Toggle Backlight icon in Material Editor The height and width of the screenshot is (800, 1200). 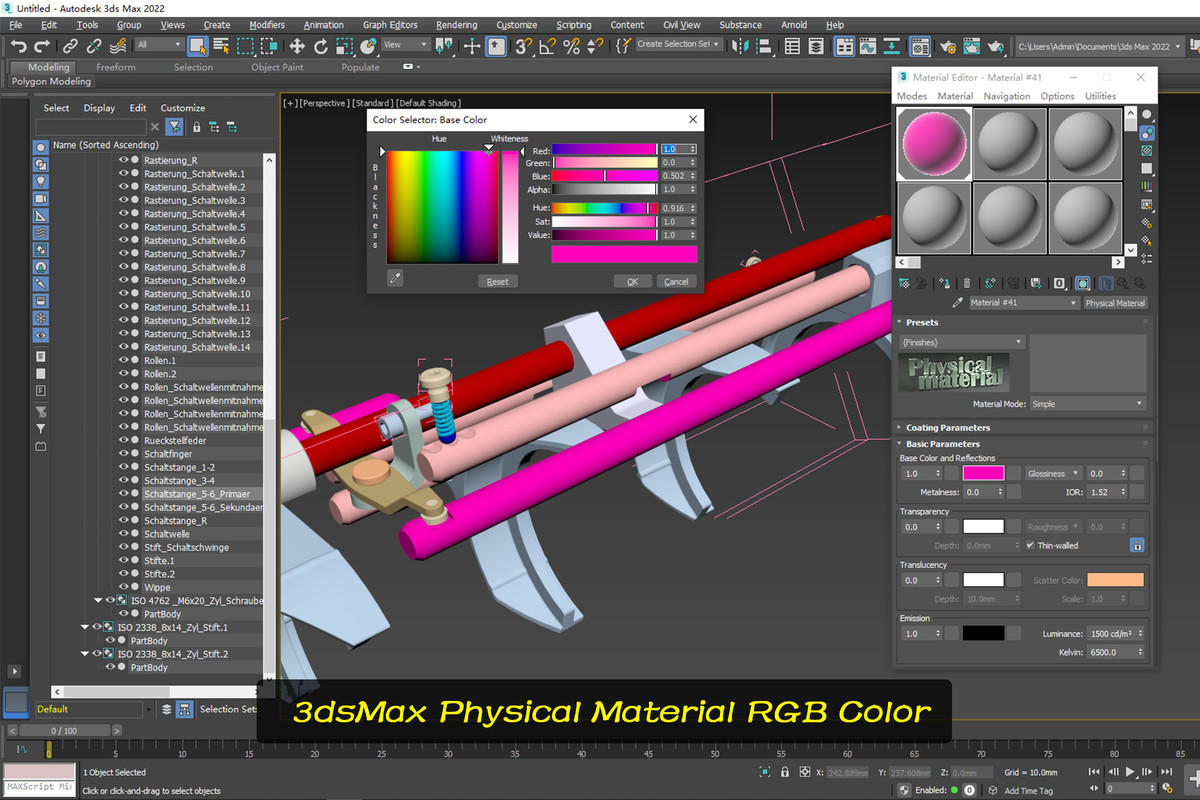coord(1147,132)
